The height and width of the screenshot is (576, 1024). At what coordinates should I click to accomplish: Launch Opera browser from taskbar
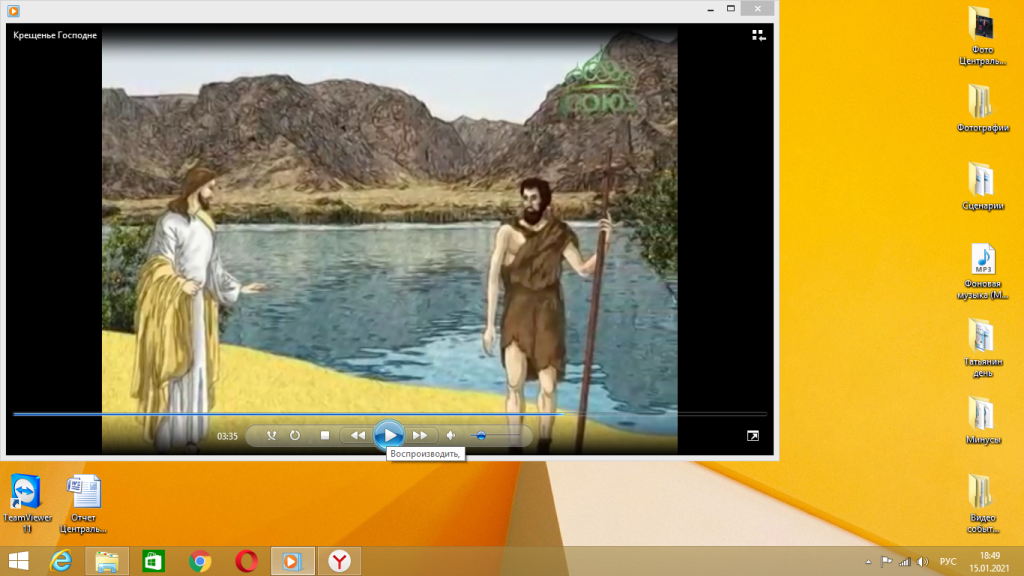pos(246,561)
